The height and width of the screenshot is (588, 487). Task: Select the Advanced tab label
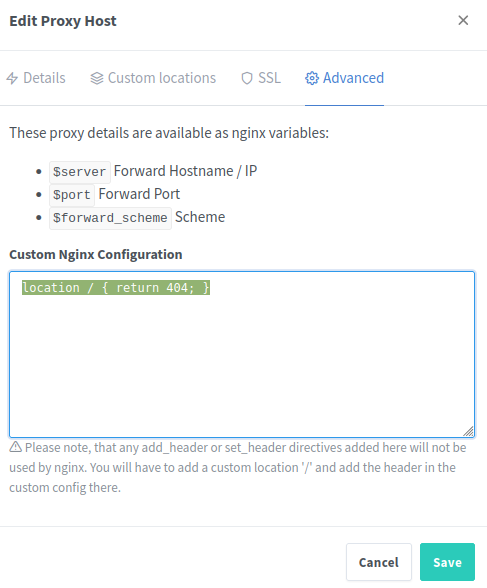coord(354,78)
